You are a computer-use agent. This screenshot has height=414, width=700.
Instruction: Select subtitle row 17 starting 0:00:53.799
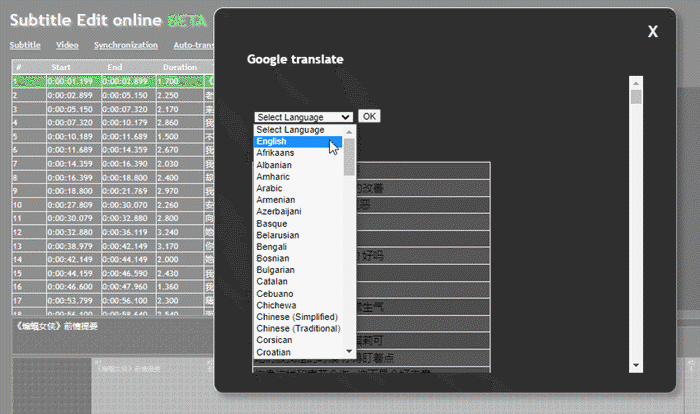[113, 300]
